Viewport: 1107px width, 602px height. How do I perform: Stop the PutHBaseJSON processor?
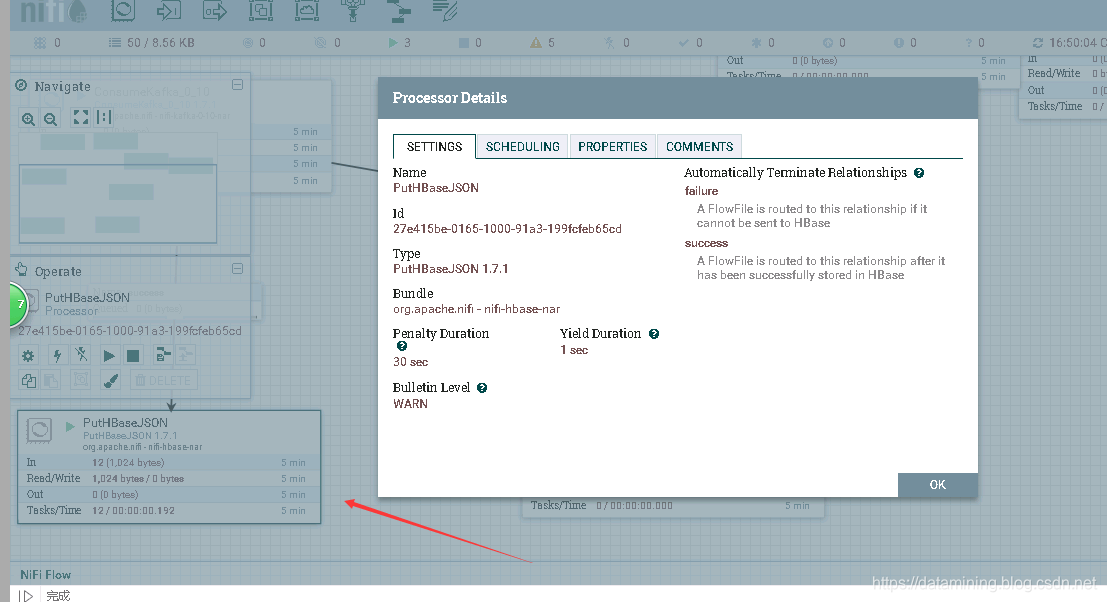point(133,356)
